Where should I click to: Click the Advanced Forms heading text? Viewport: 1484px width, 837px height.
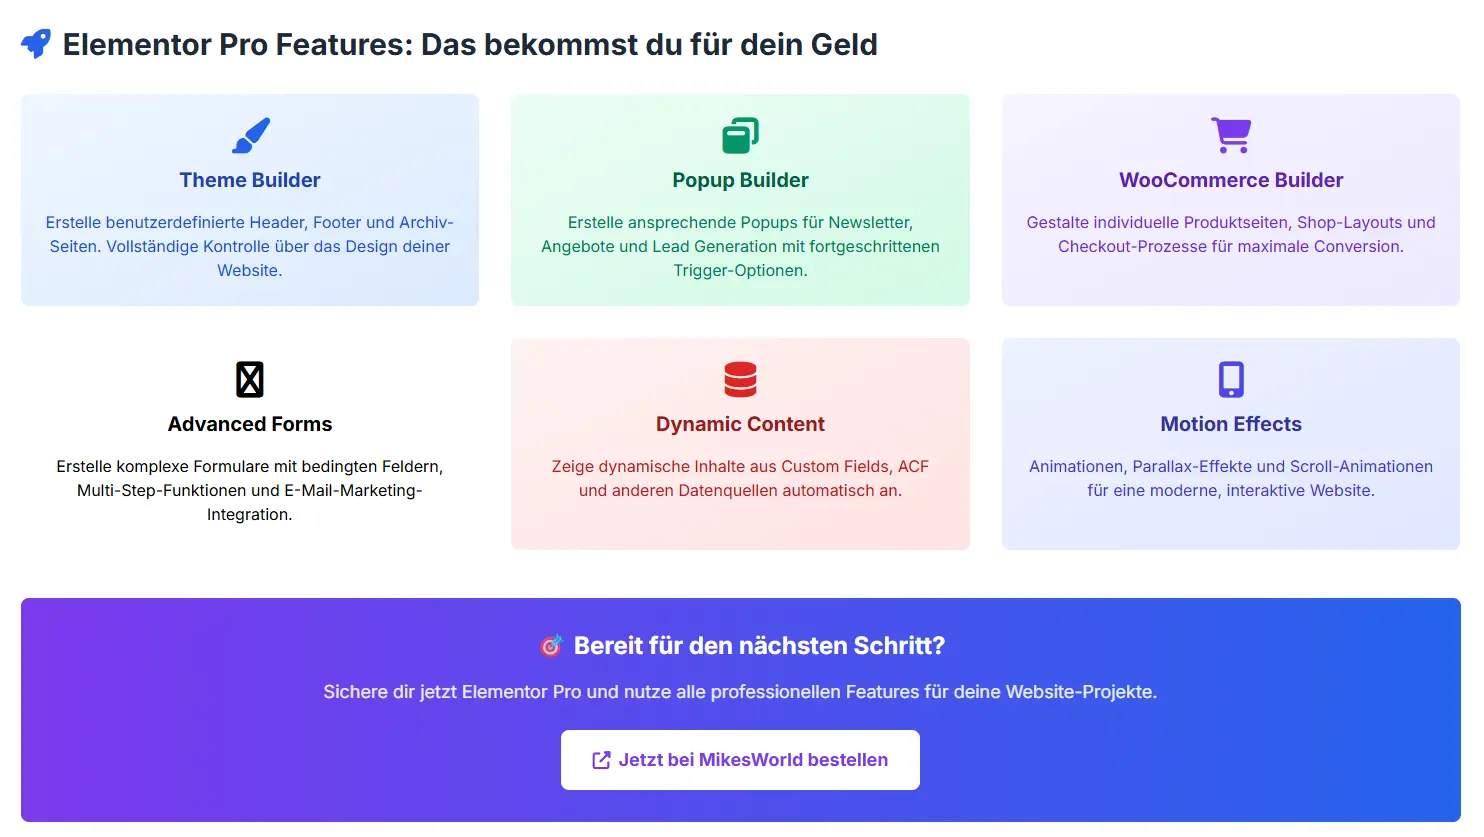(x=250, y=424)
